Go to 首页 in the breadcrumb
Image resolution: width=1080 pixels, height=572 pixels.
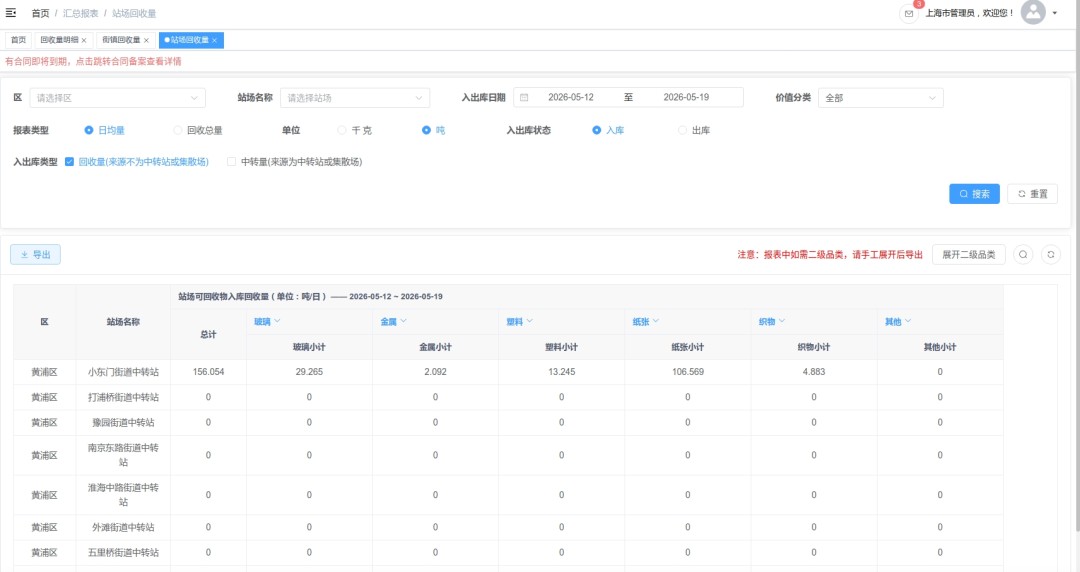click(x=41, y=13)
